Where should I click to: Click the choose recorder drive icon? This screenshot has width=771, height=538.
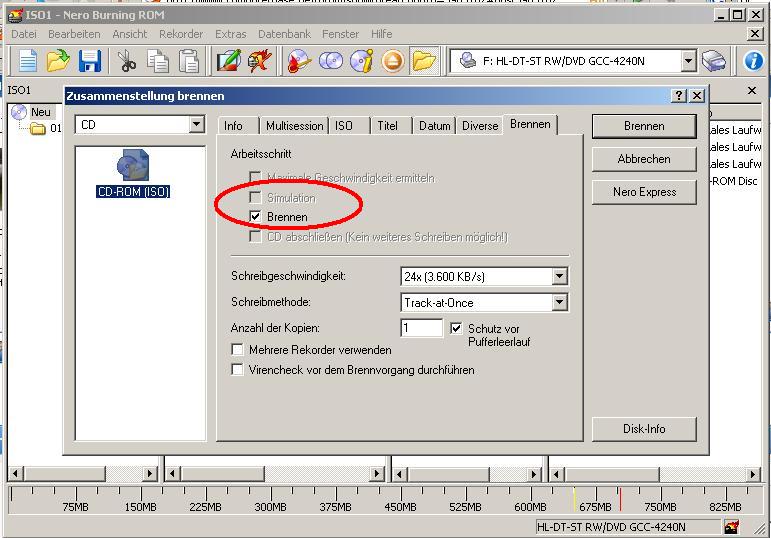point(713,61)
